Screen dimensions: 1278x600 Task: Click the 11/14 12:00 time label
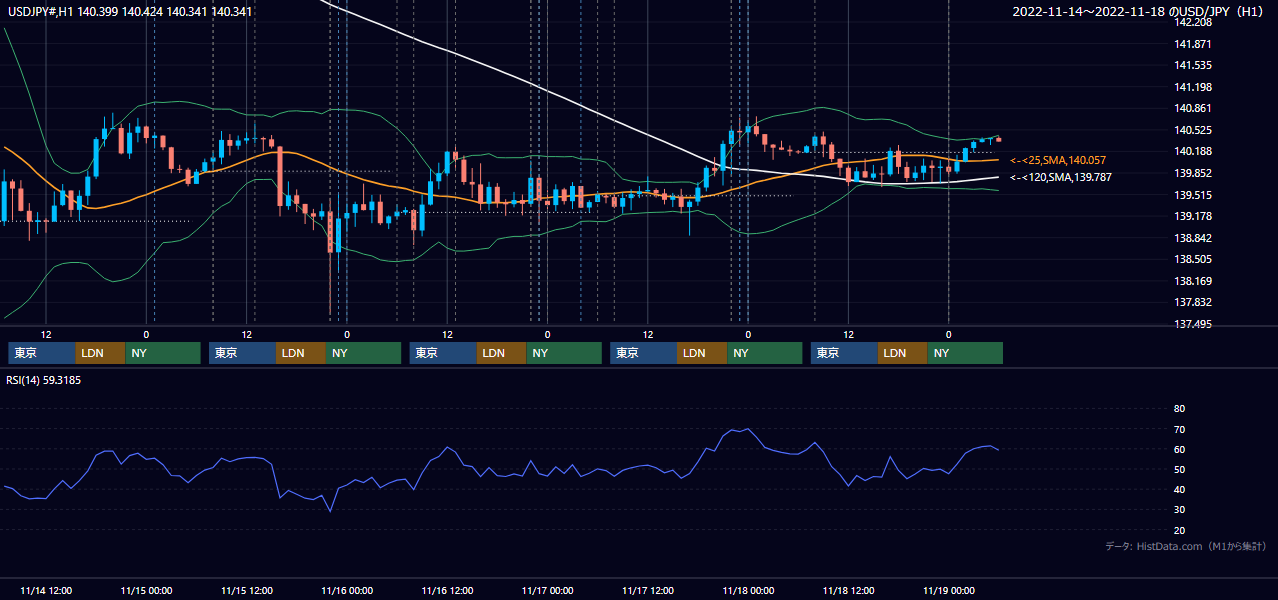[46, 590]
